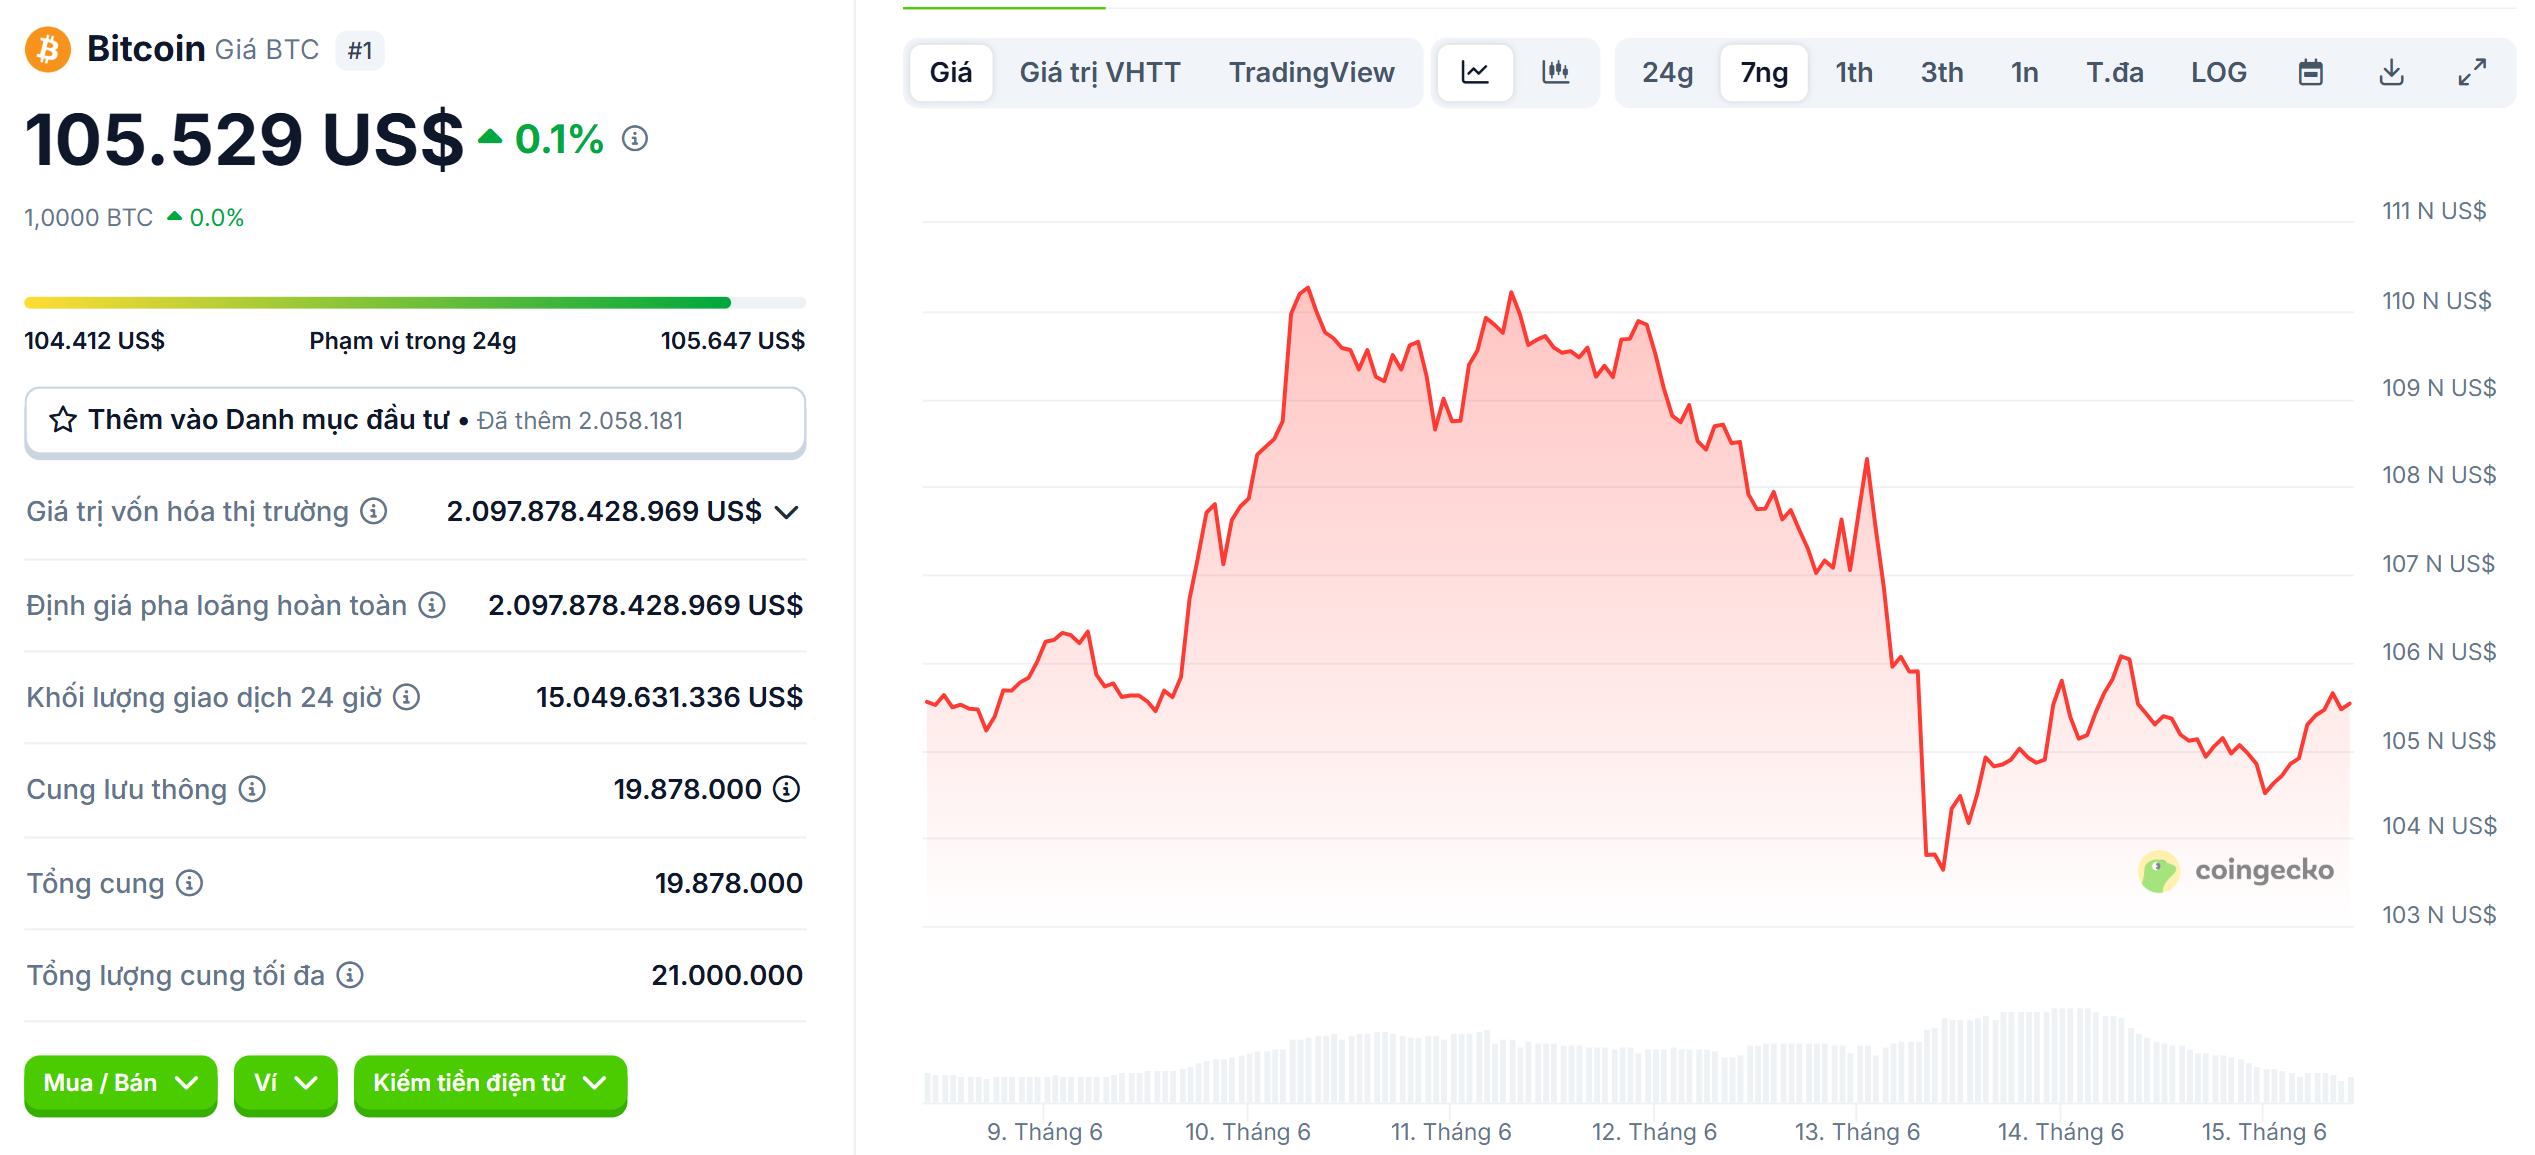2535x1155 pixels.
Task: Open info icon next to Cung lưu thông label
Action: tap(252, 789)
